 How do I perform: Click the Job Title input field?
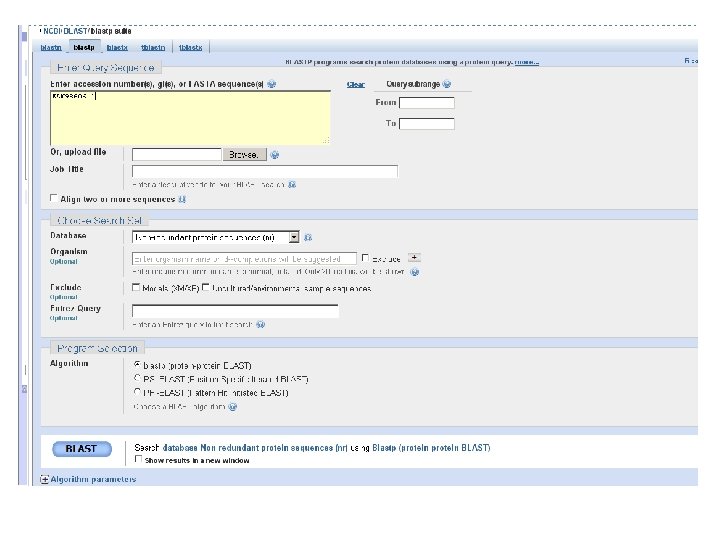click(x=265, y=171)
